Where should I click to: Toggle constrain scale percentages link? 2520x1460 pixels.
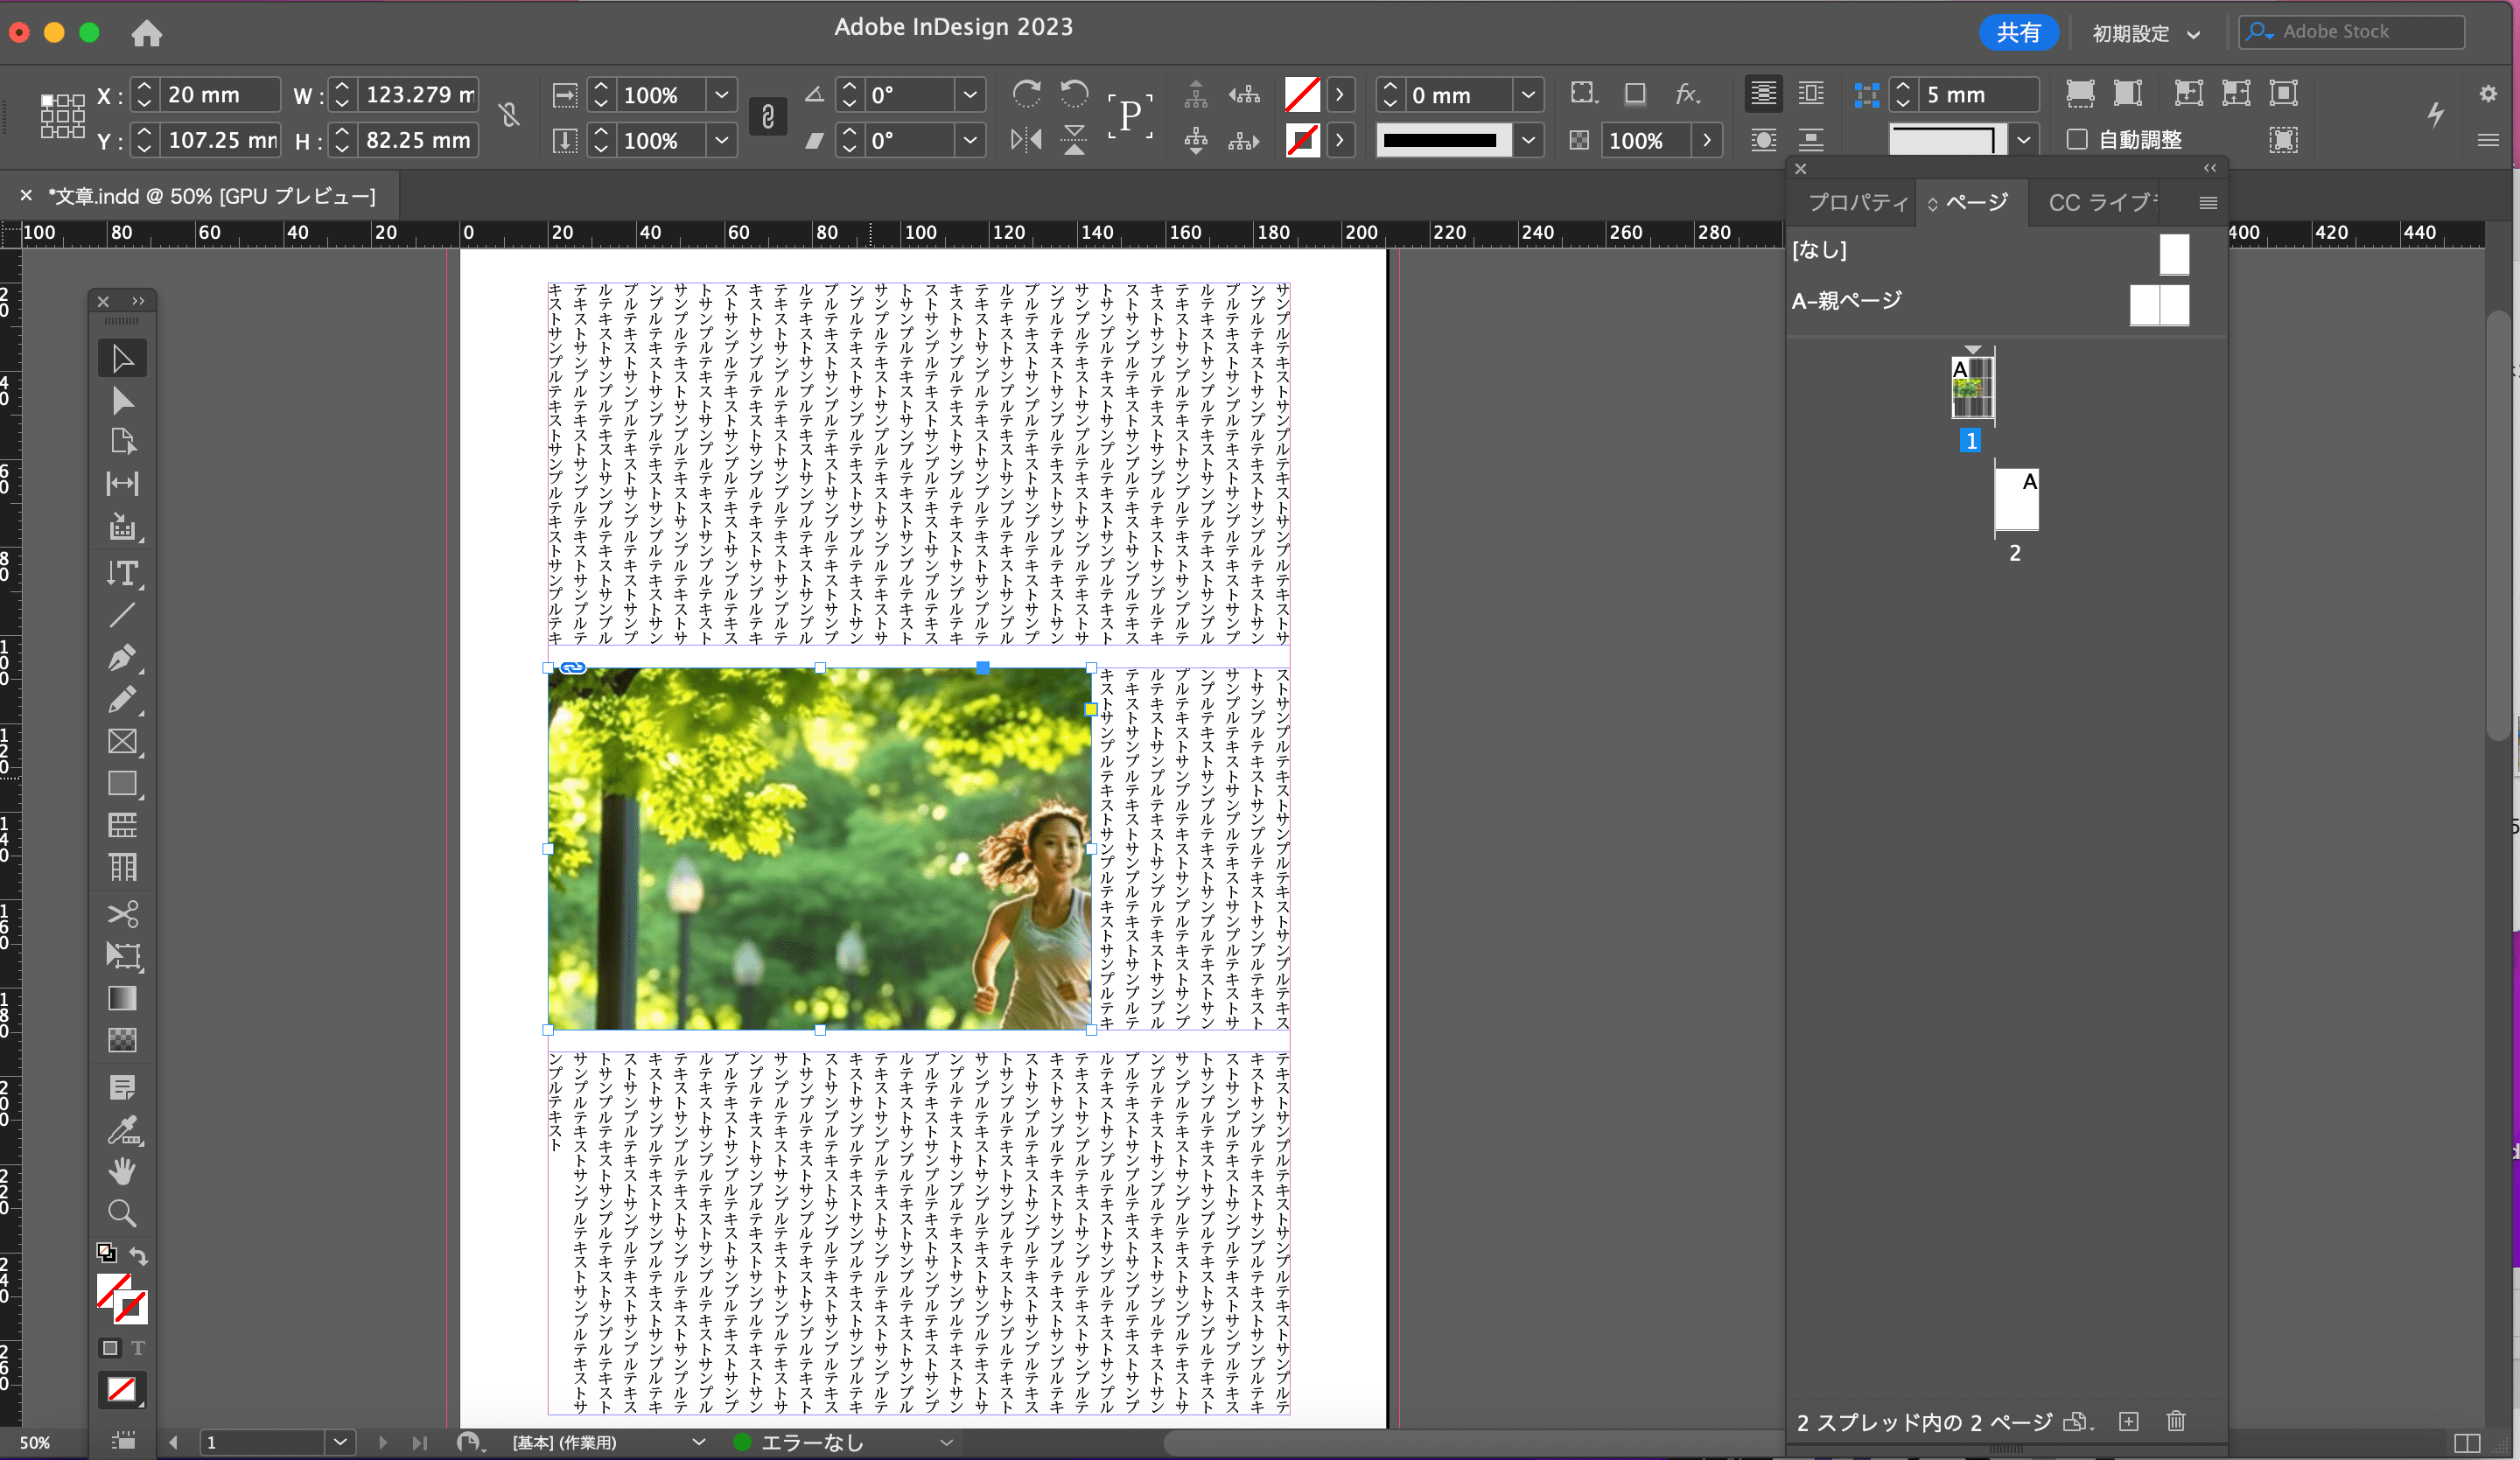pos(768,117)
